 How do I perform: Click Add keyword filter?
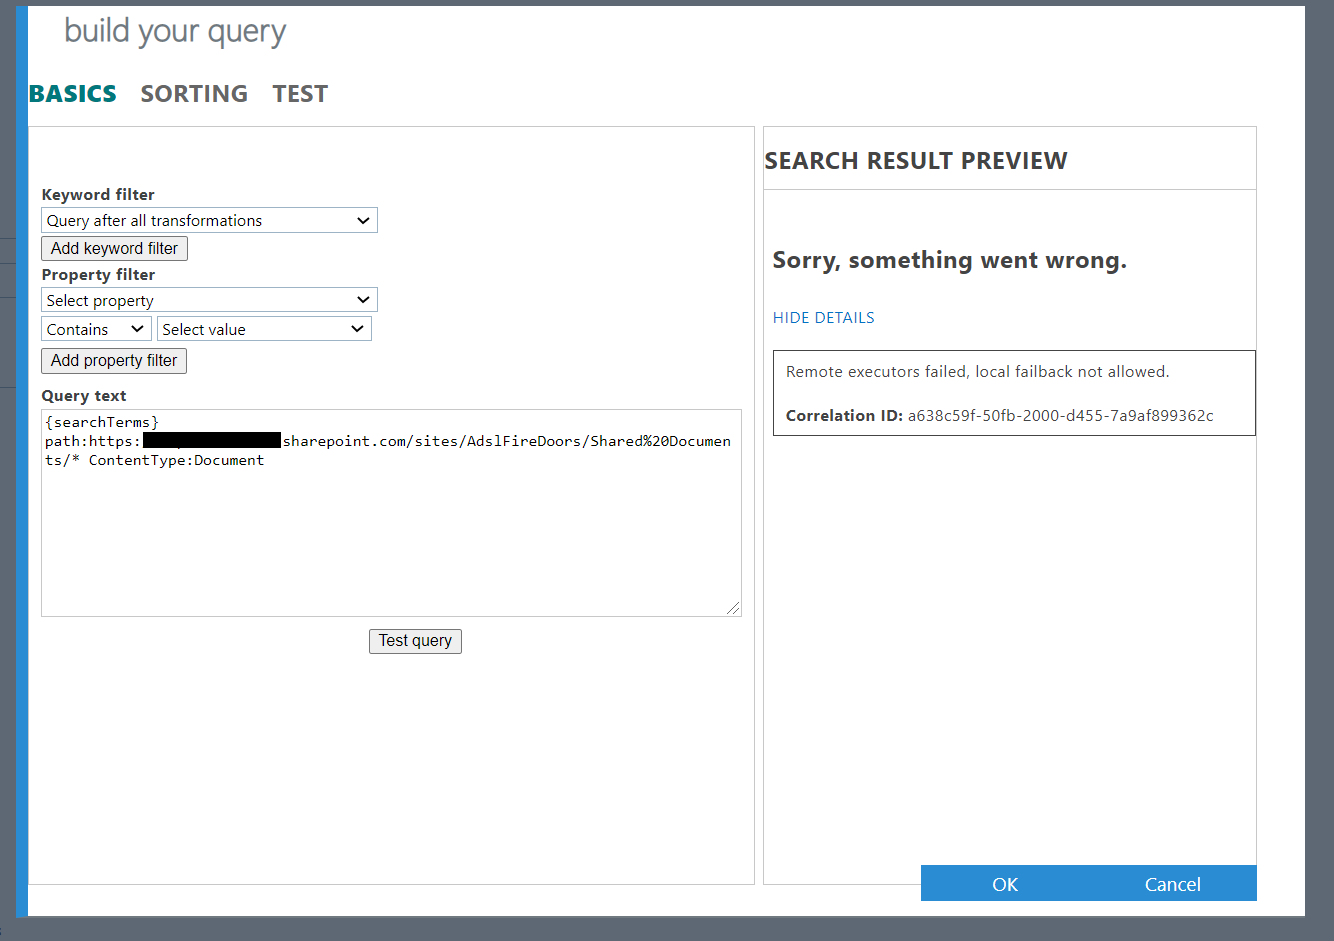coord(114,248)
